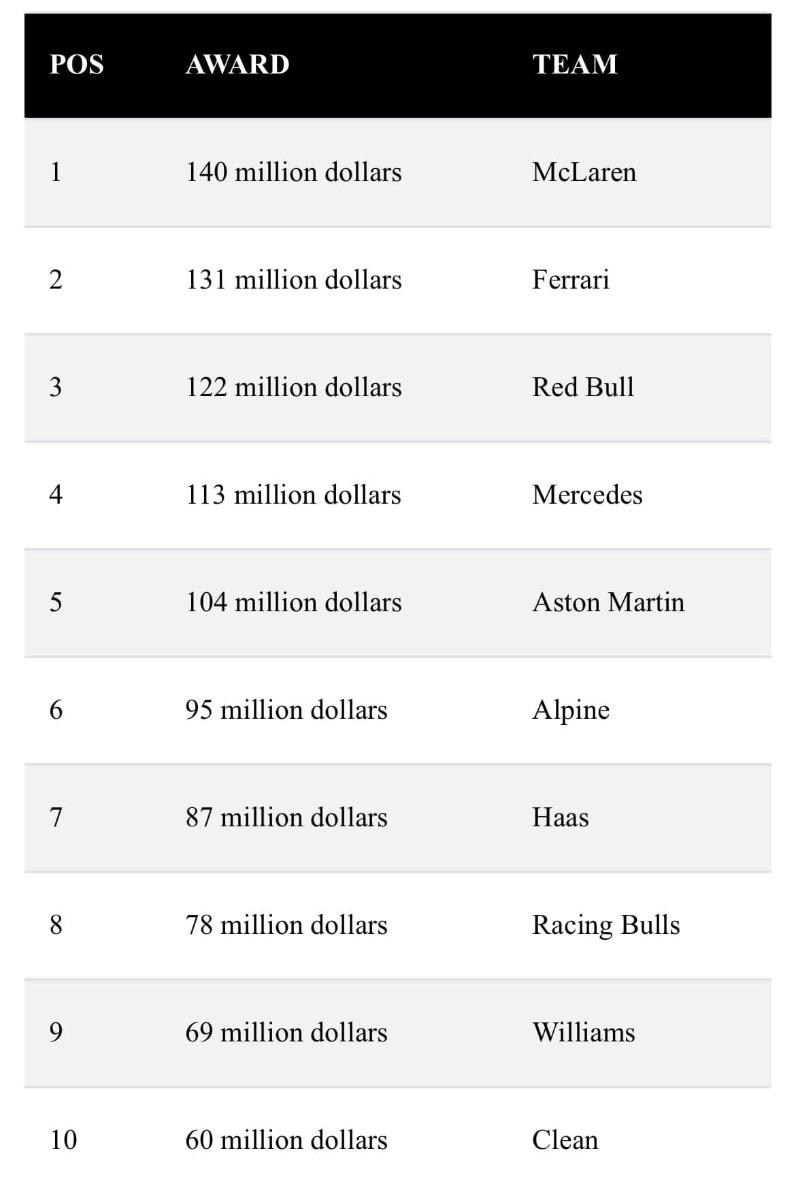Click the Mercedes team name

pyautogui.click(x=587, y=495)
